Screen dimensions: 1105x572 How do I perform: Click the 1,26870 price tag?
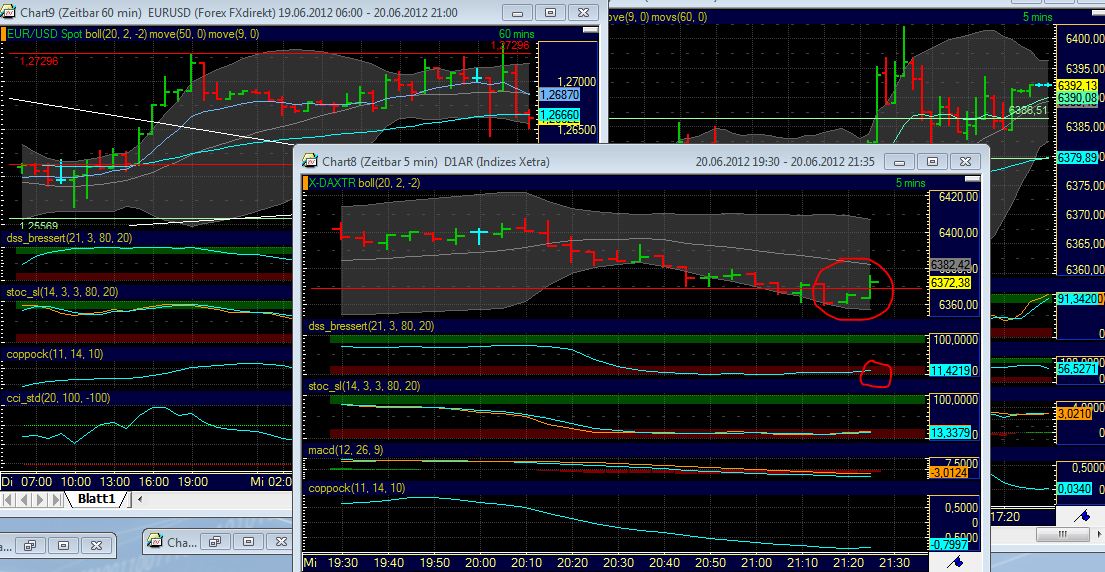(560, 94)
